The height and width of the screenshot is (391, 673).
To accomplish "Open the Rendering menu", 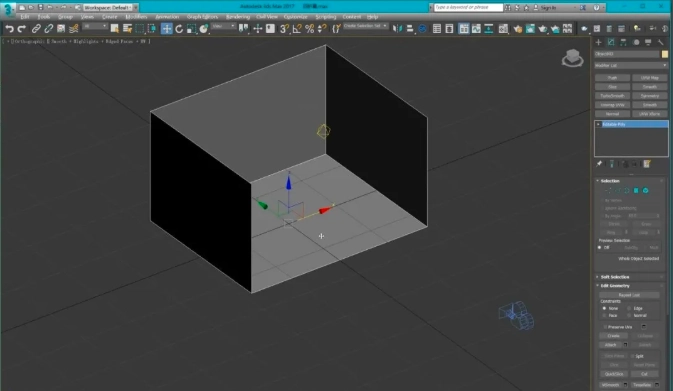I will click(238, 17).
